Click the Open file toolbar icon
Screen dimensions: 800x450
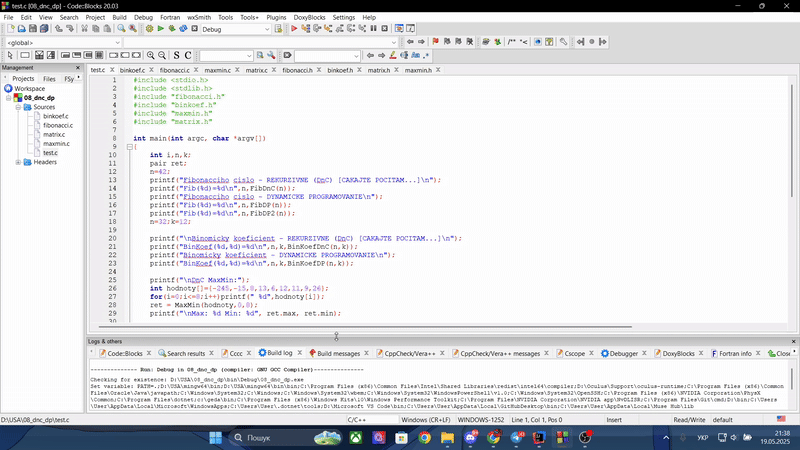(21, 29)
